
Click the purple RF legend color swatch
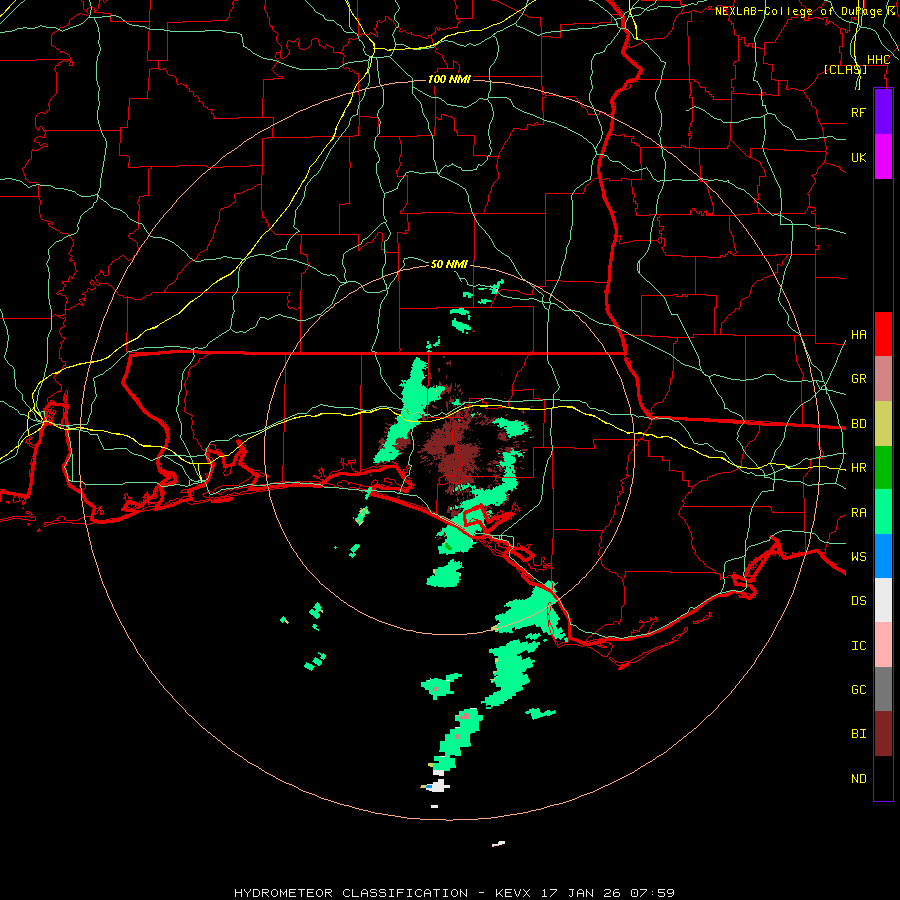pos(883,111)
